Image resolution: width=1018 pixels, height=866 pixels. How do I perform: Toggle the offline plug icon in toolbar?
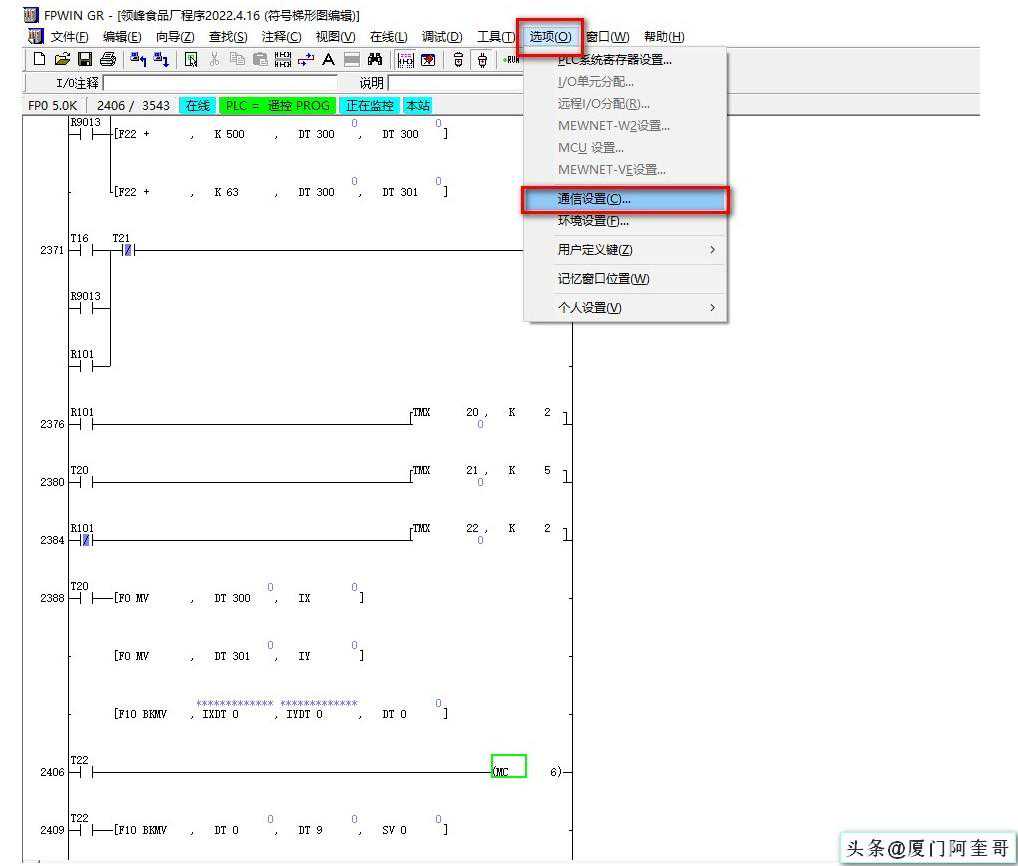pyautogui.click(x=458, y=60)
